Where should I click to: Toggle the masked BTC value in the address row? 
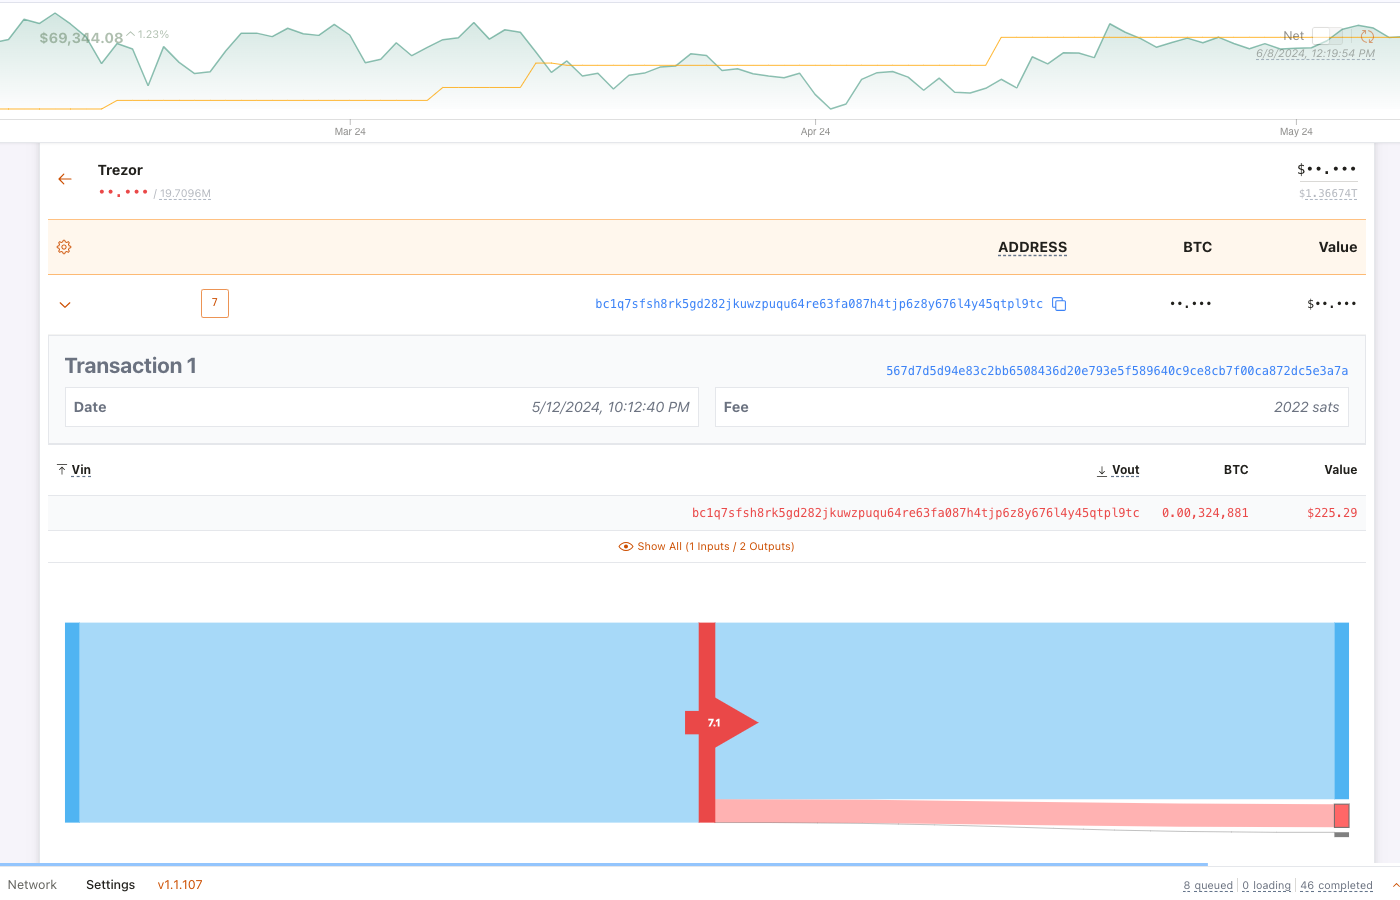pyautogui.click(x=1190, y=304)
